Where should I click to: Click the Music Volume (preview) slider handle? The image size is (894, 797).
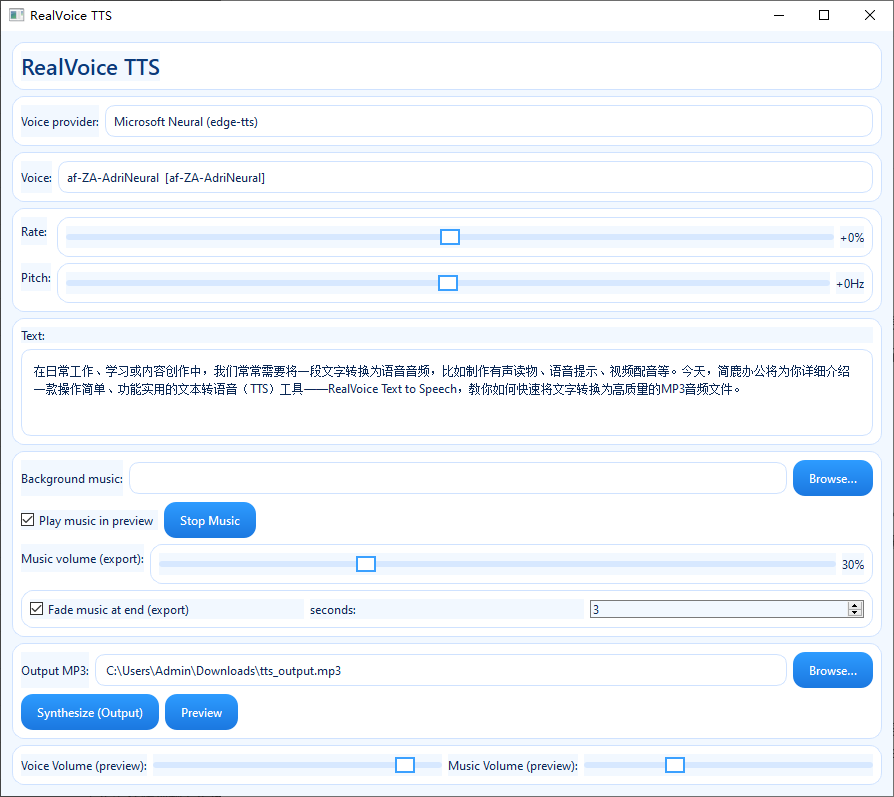click(x=675, y=764)
